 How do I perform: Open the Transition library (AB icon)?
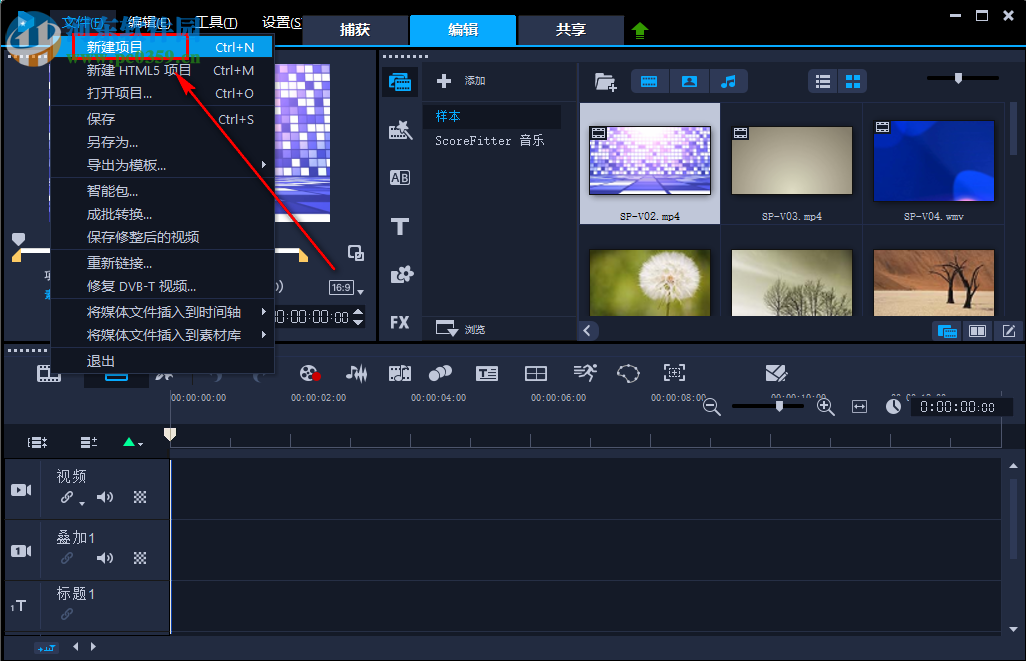tap(399, 178)
